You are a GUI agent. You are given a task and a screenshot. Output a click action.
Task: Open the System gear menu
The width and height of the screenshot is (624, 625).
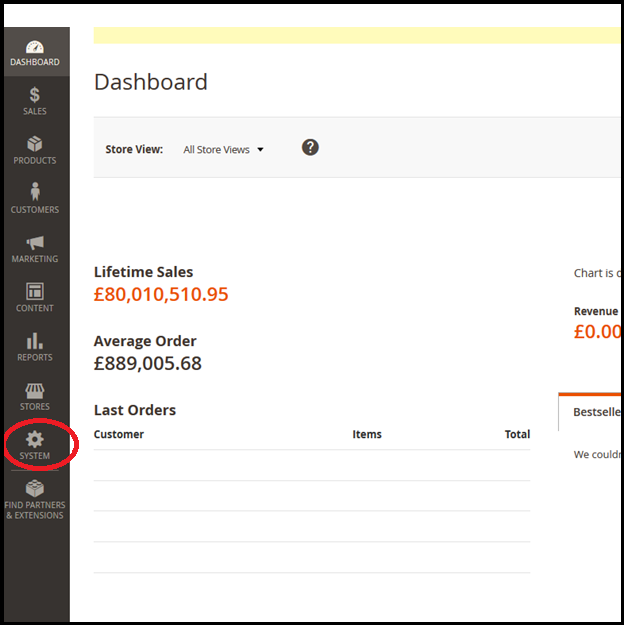35,445
